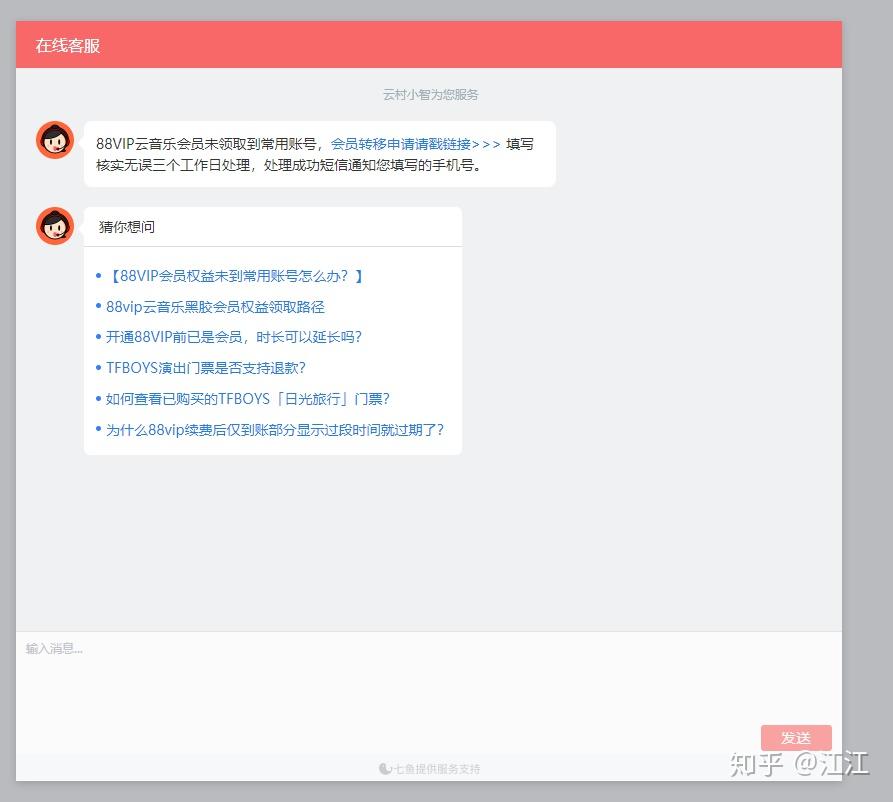Click the 云村小智为您服务 notice text
The image size is (893, 802).
[x=431, y=95]
